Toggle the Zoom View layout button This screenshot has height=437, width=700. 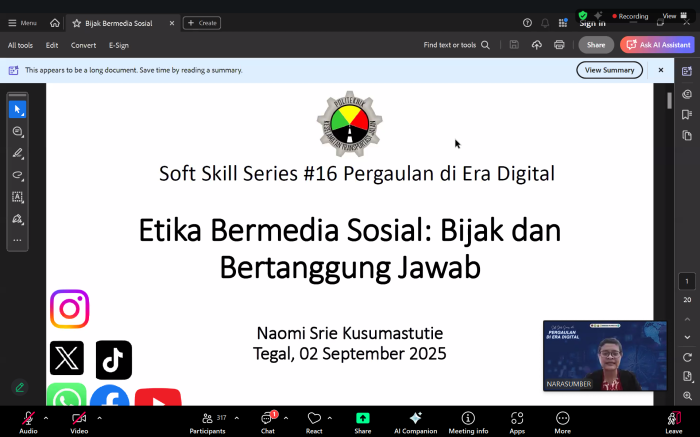pos(669,17)
